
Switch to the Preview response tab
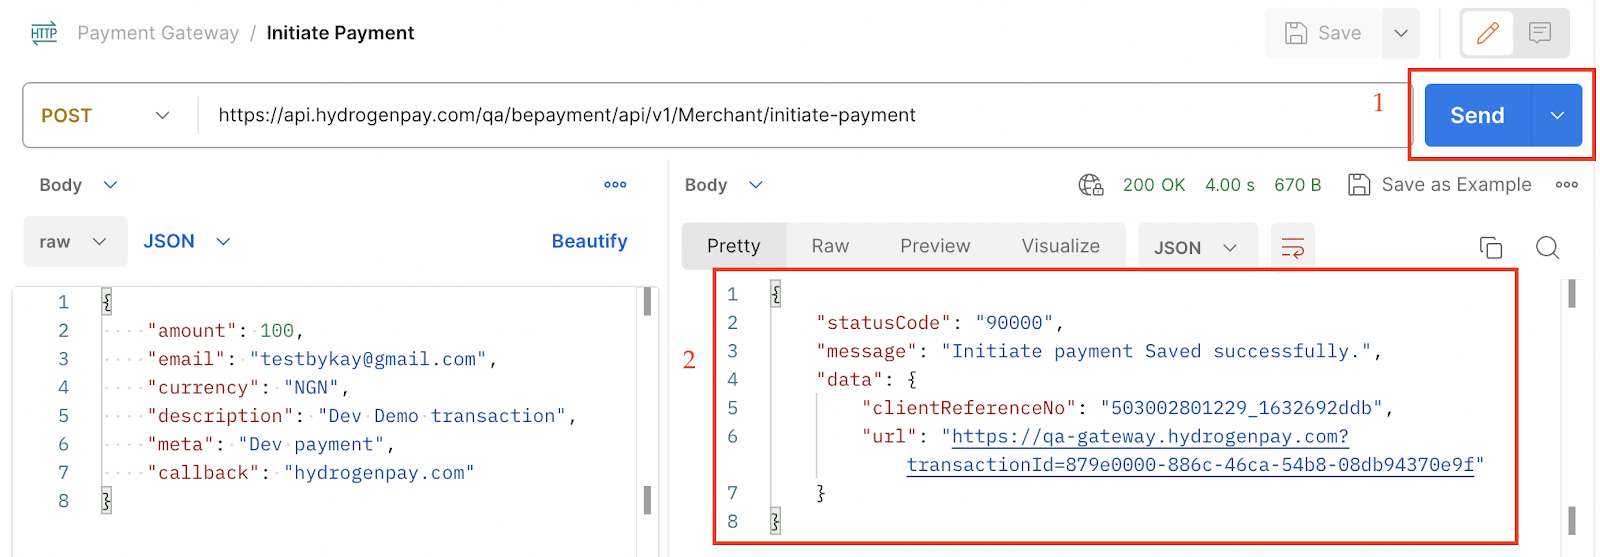click(935, 246)
